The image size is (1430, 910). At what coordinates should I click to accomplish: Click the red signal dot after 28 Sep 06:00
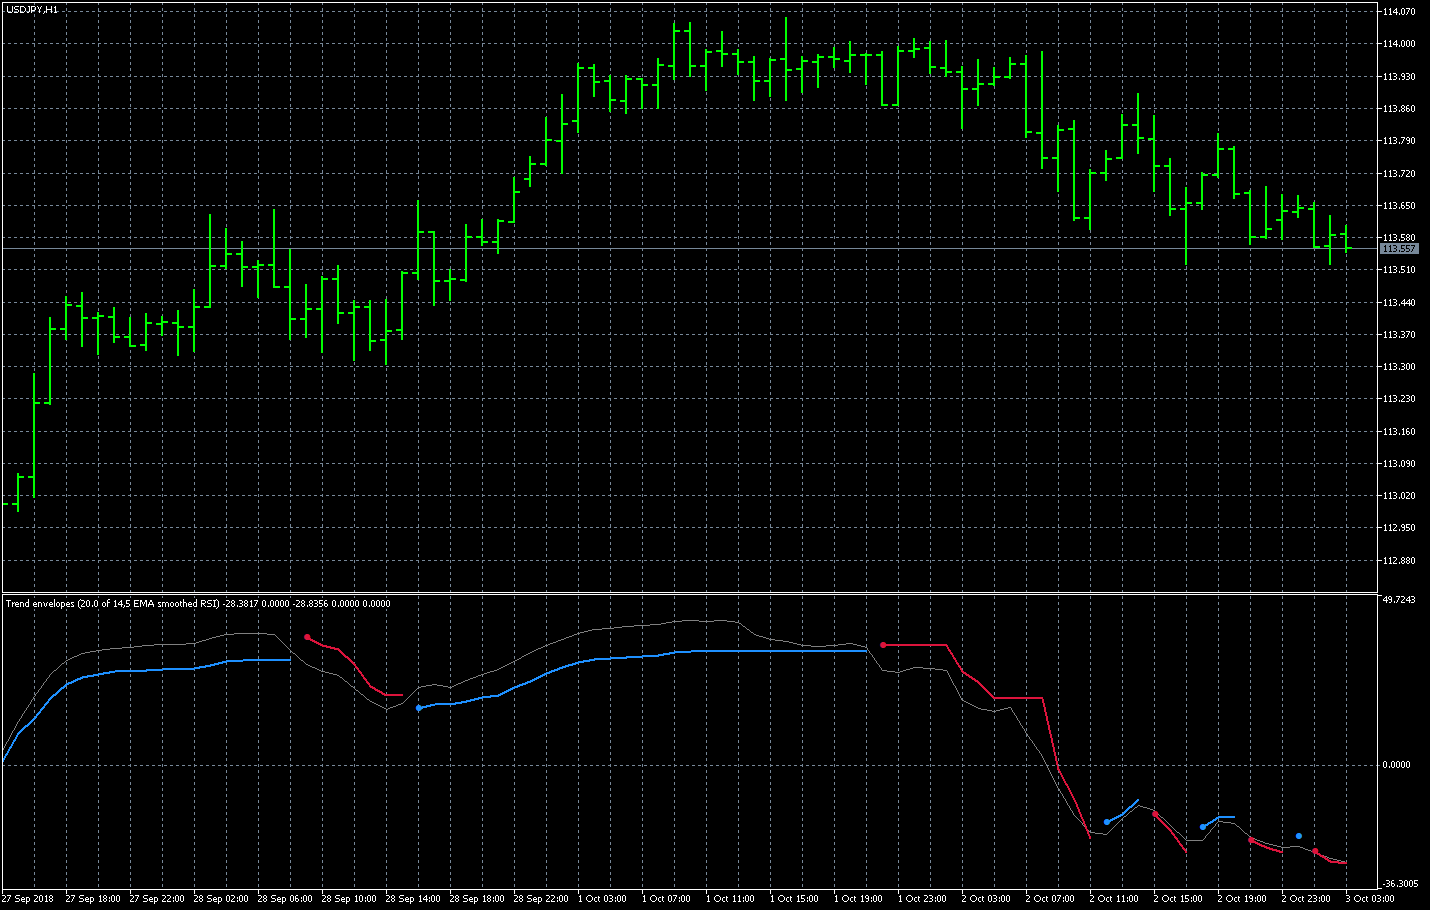tap(307, 637)
